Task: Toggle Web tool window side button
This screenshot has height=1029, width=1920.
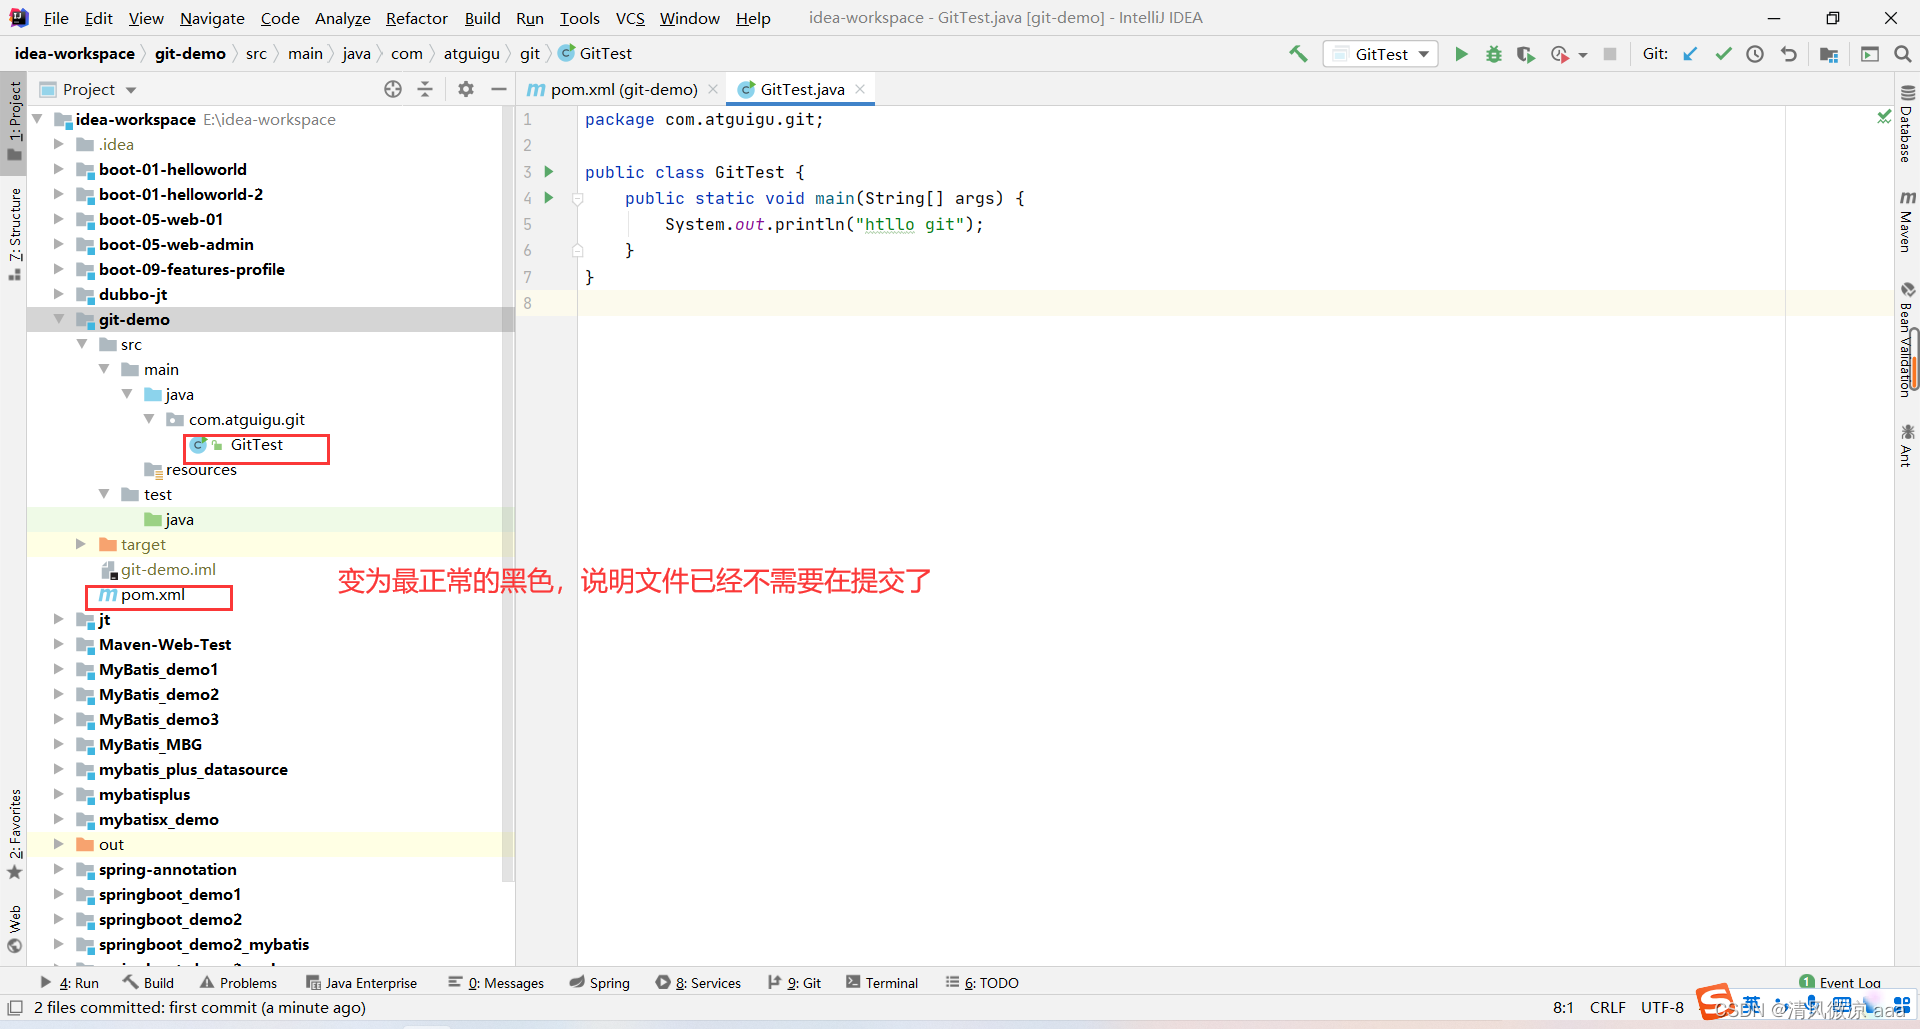Action: (14, 929)
